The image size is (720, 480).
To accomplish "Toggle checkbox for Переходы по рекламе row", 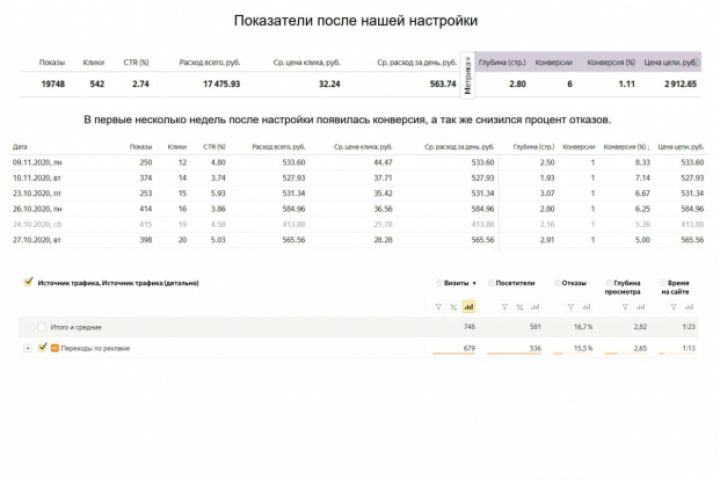I will [42, 347].
